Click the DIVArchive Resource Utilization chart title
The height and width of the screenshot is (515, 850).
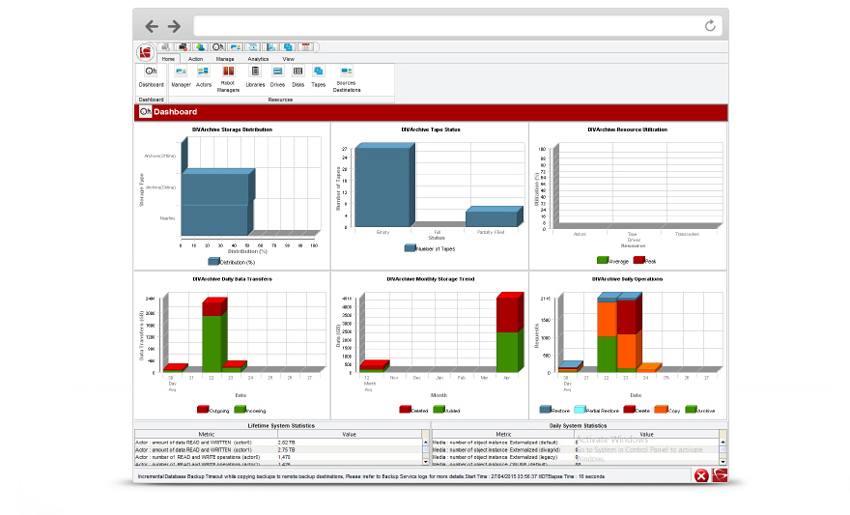point(627,130)
